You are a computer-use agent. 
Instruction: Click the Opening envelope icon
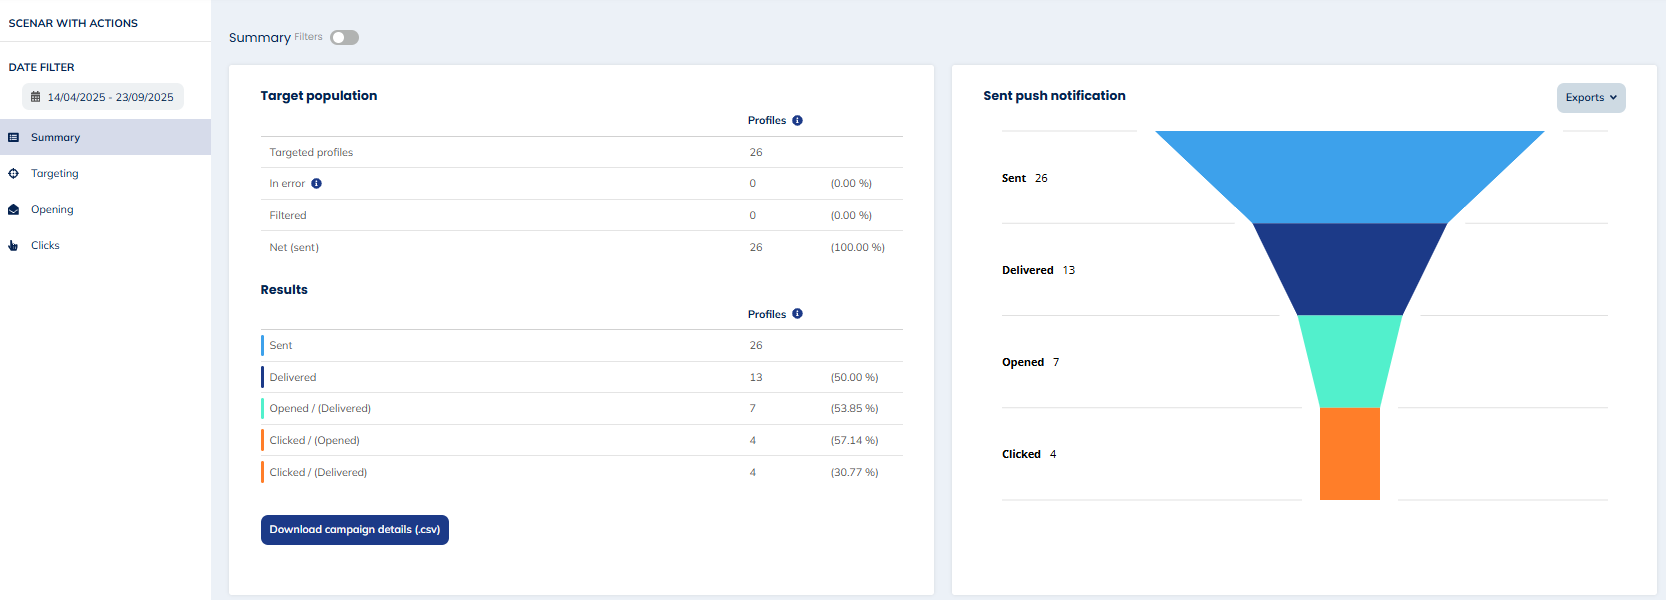pos(13,210)
